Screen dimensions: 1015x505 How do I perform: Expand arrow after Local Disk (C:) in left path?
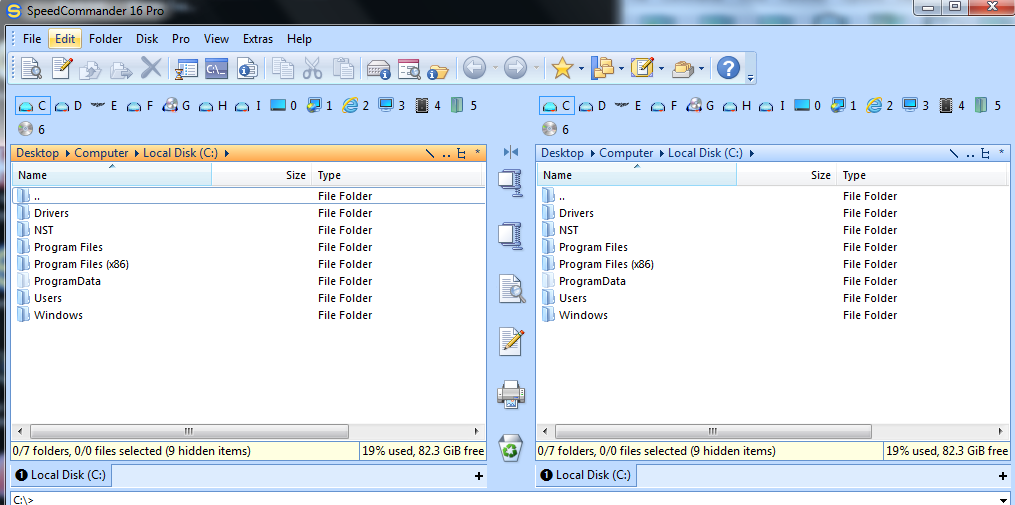pyautogui.click(x=227, y=154)
